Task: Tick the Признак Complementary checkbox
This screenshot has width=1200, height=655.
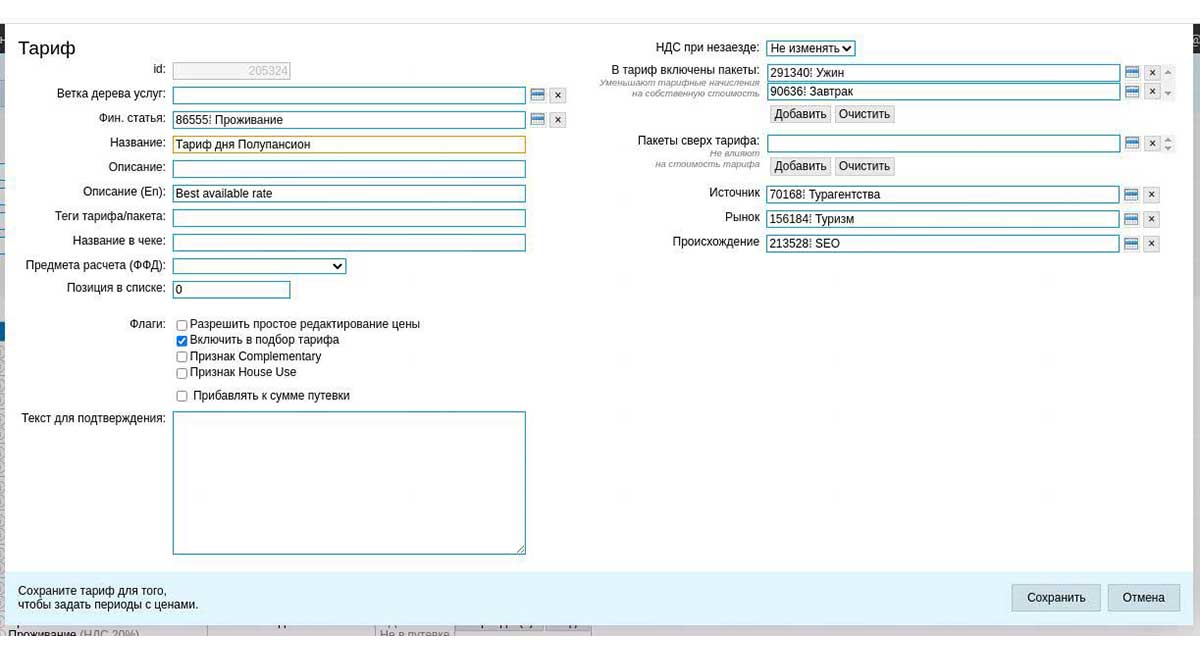Action: 182,357
